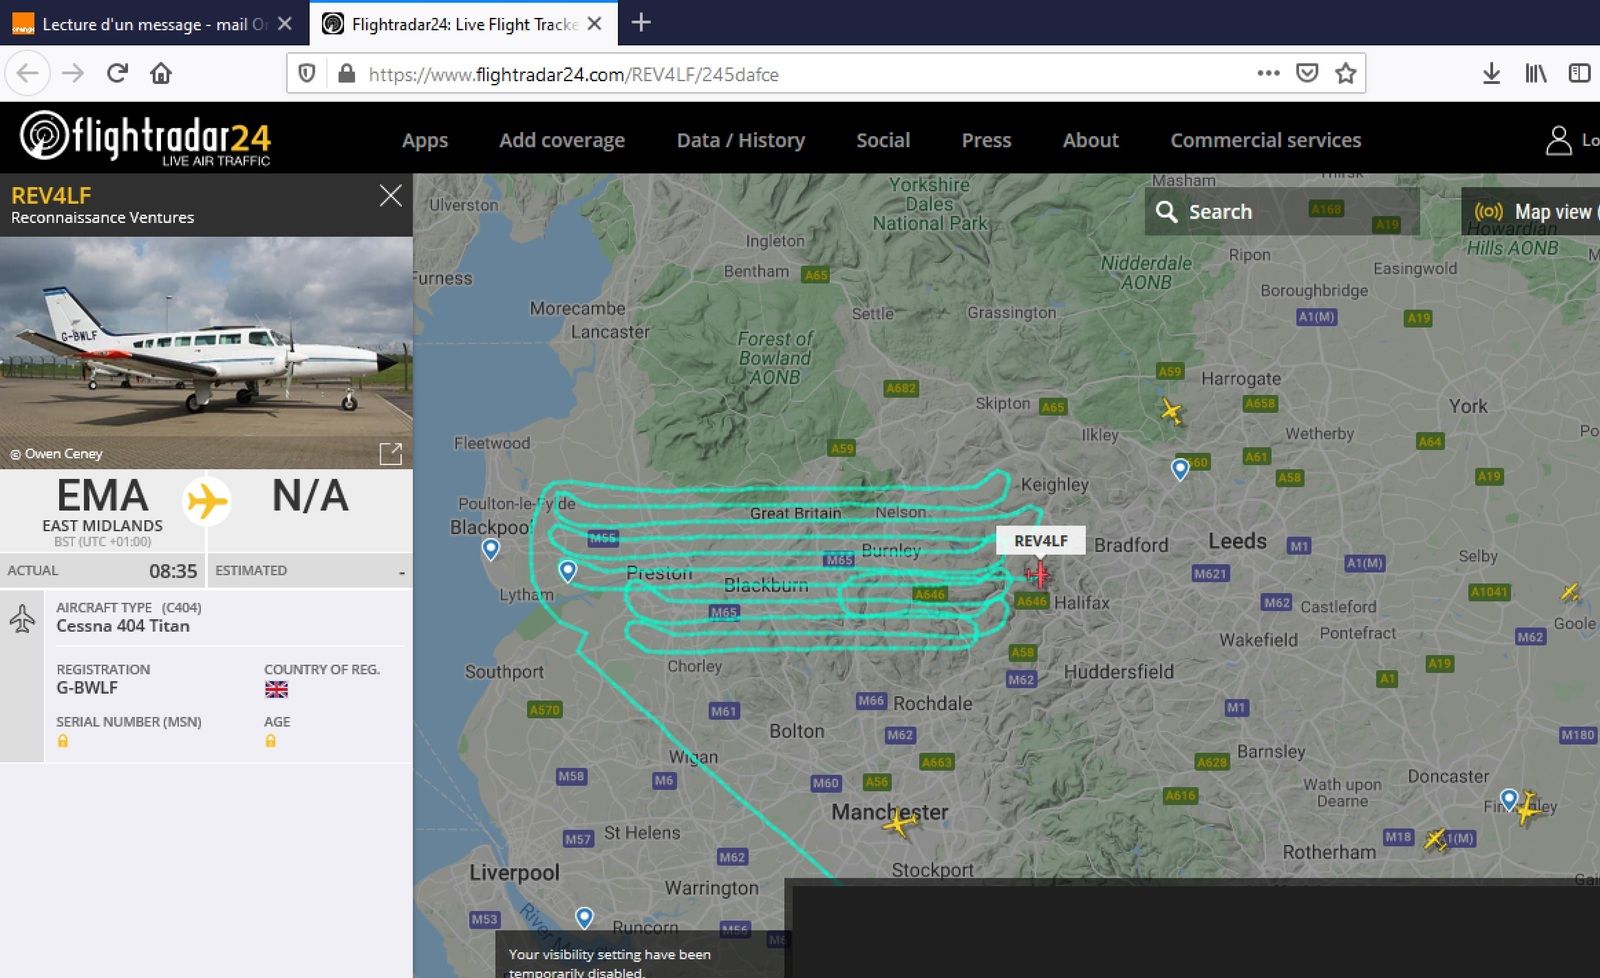Click the REV4LF map label
This screenshot has width=1600, height=978.
click(1041, 540)
